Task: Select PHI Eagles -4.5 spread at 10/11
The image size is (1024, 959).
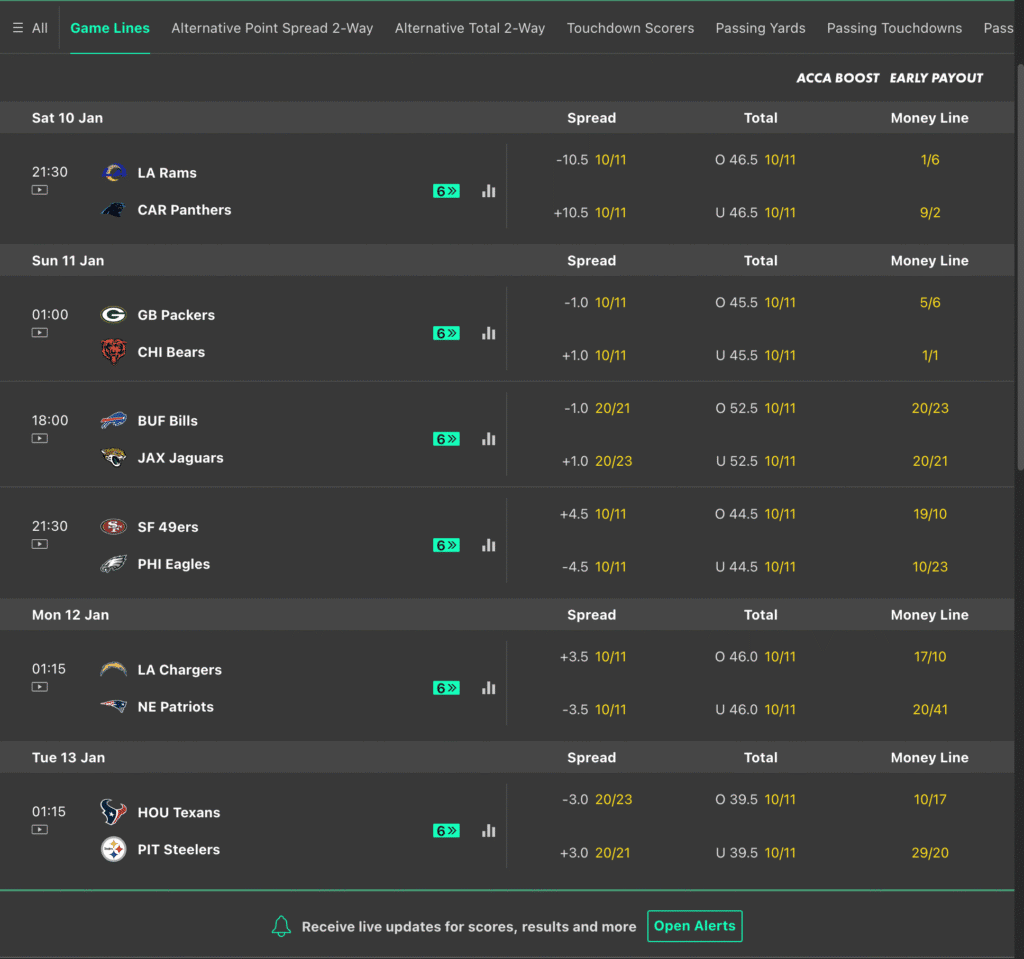Action: [594, 567]
